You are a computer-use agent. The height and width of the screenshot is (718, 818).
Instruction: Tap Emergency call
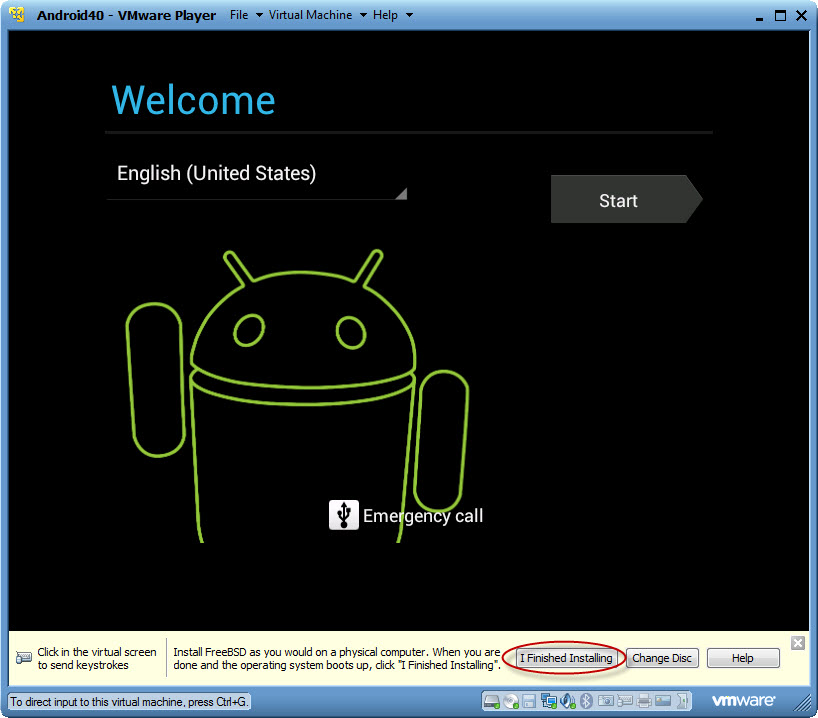click(x=423, y=516)
